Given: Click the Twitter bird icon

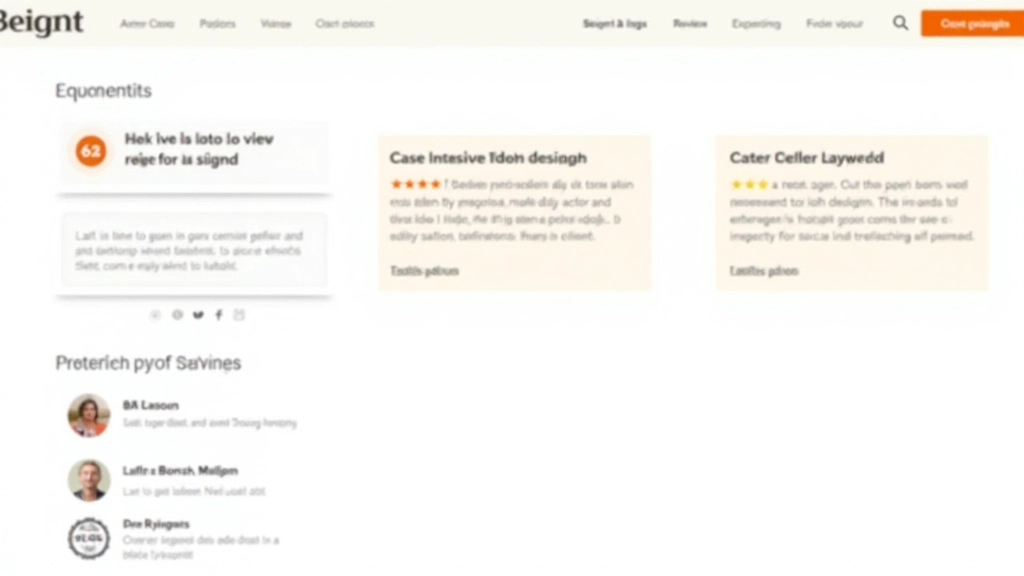Looking at the screenshot, I should 198,314.
